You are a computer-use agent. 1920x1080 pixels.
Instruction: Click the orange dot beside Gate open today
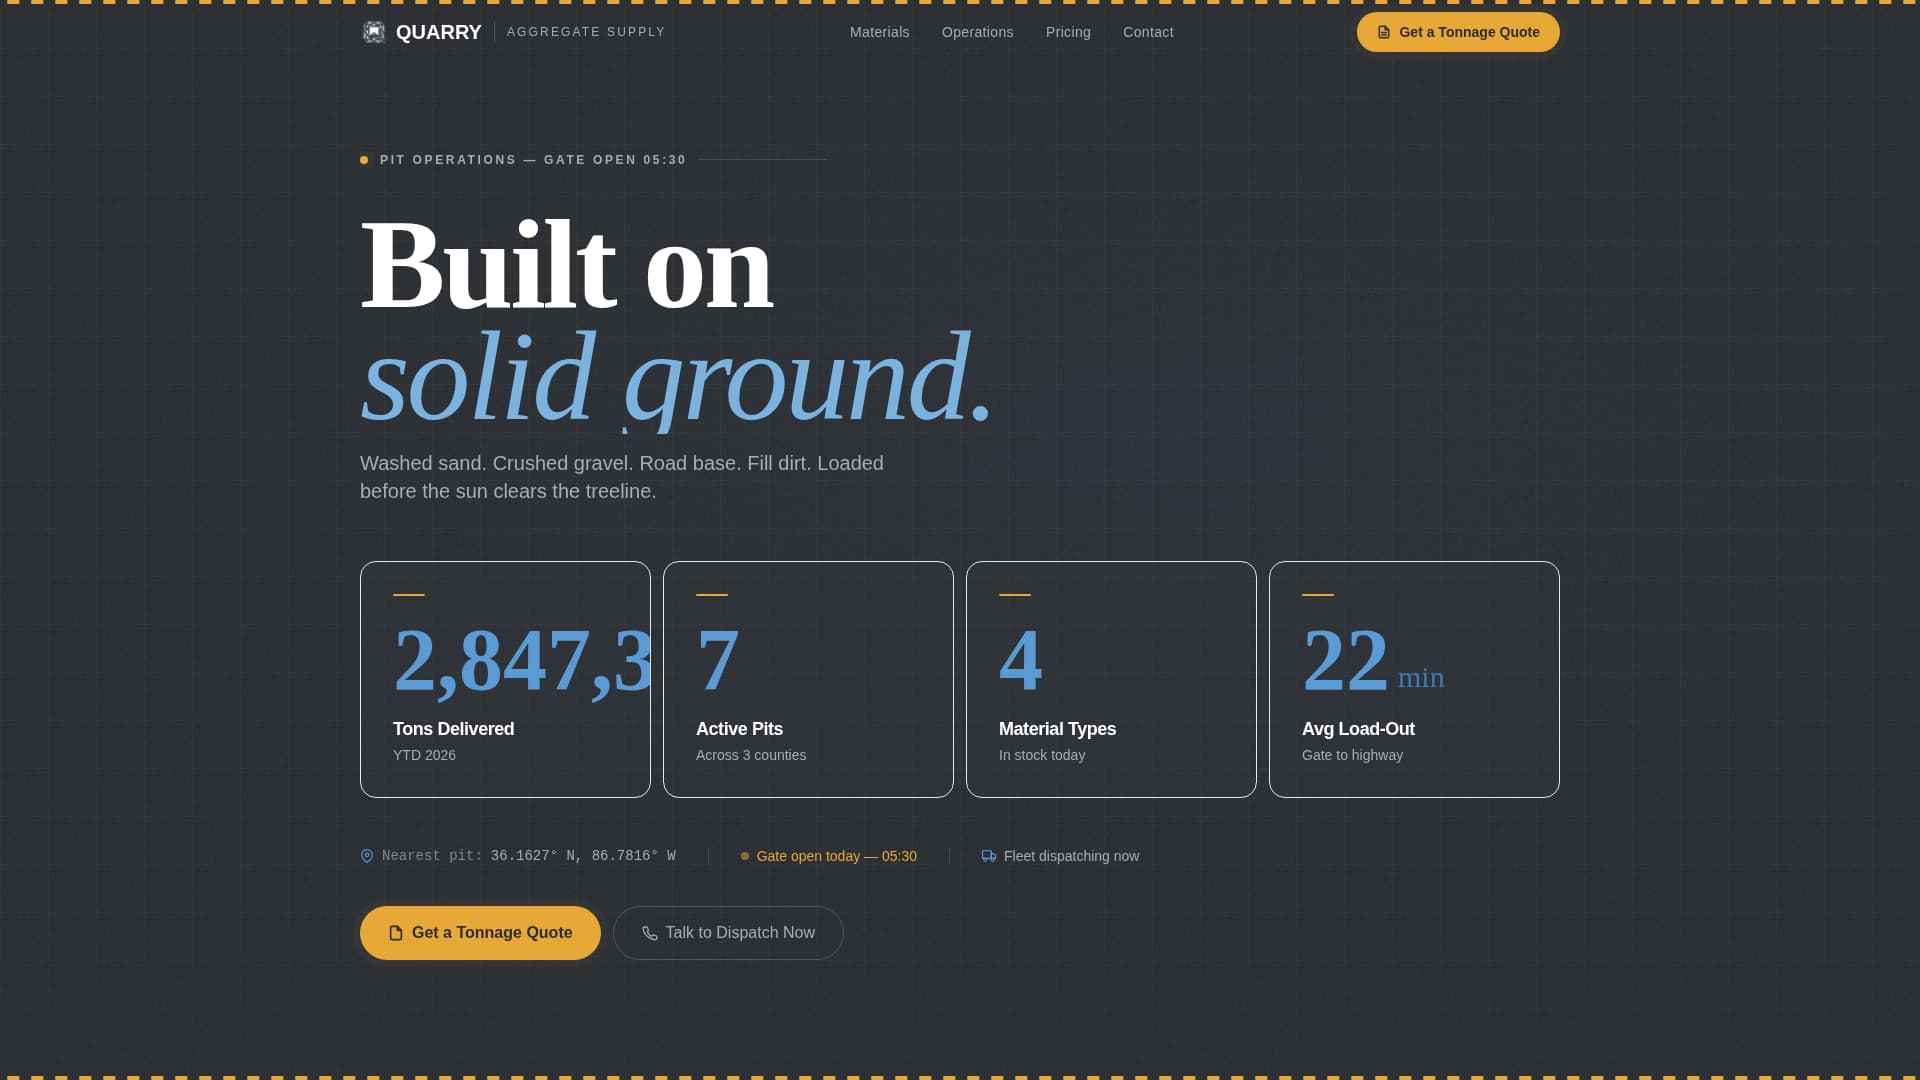[x=745, y=856]
